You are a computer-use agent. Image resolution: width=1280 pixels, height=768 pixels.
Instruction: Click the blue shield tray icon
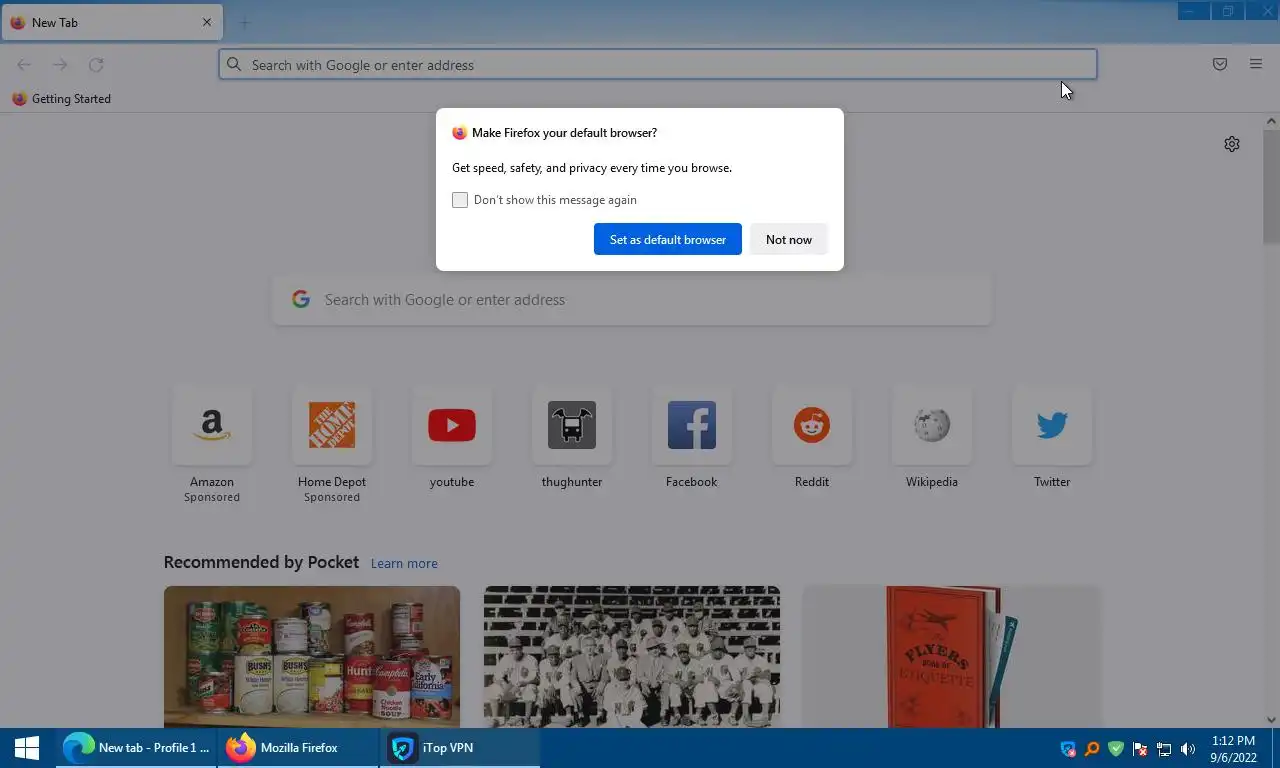click(1068, 749)
